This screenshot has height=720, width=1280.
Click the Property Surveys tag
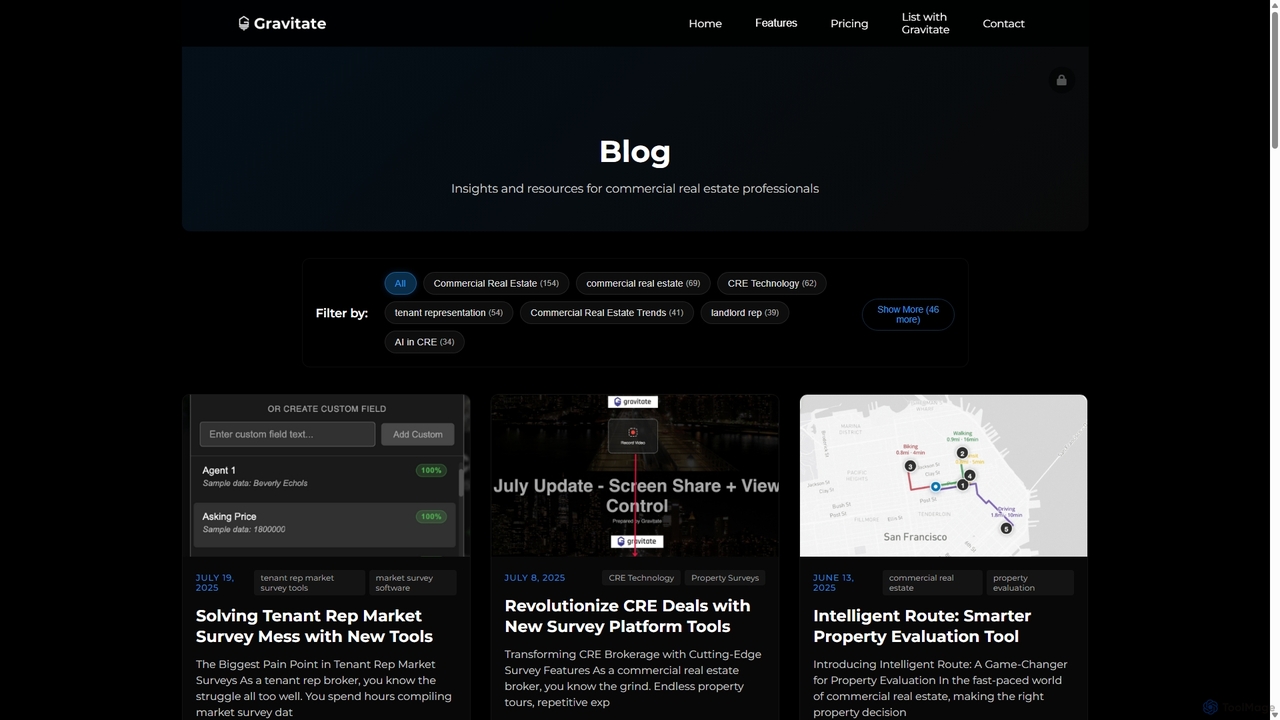click(725, 578)
